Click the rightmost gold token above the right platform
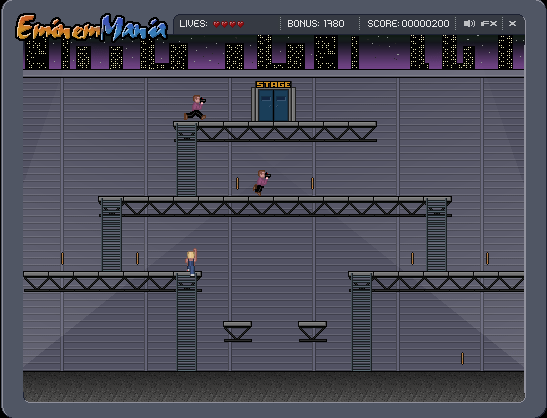The image size is (547, 418). tap(487, 259)
